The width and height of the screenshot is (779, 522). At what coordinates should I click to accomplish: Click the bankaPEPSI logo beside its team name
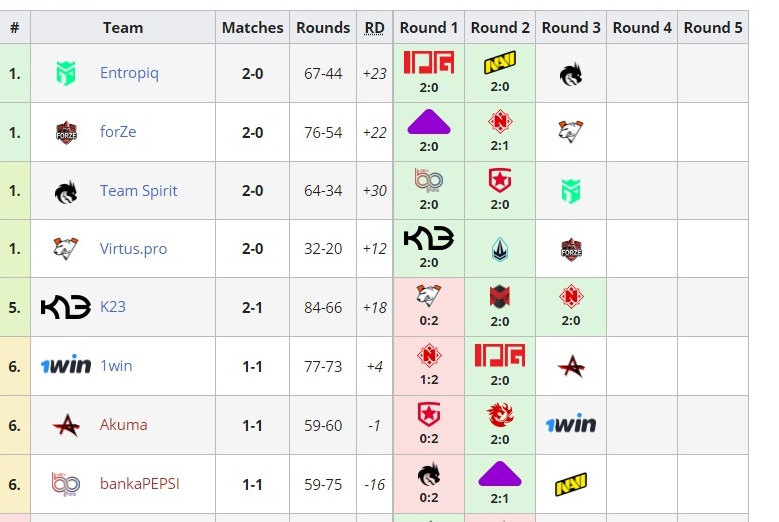pos(66,484)
